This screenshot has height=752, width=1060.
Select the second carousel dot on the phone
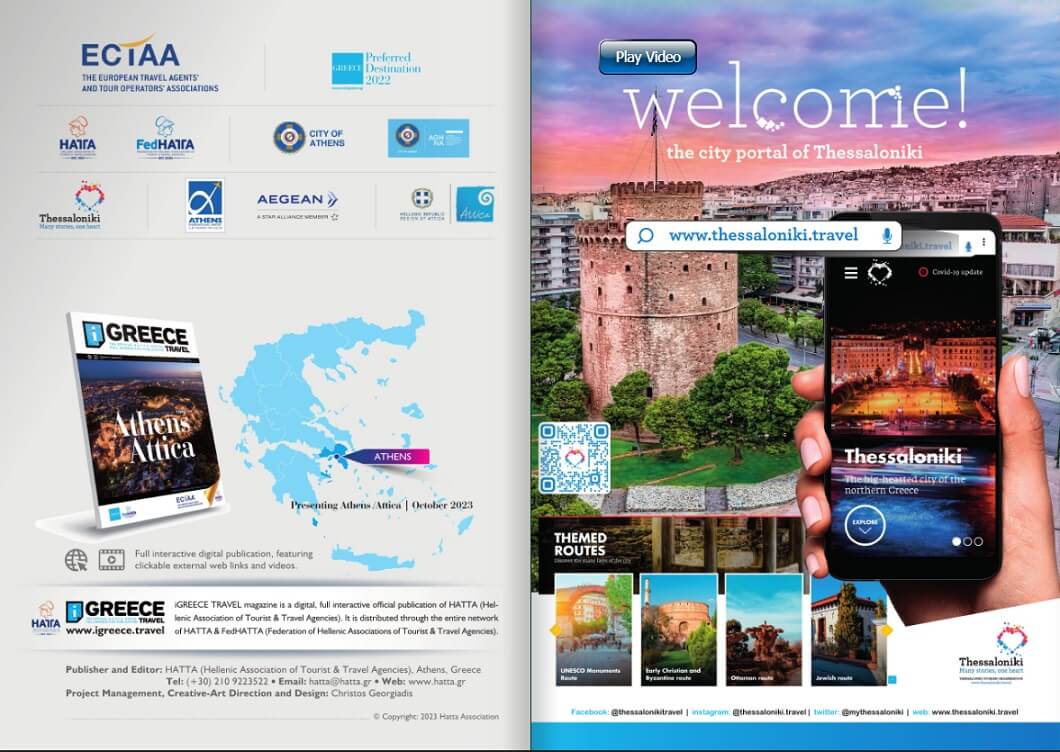tap(967, 541)
